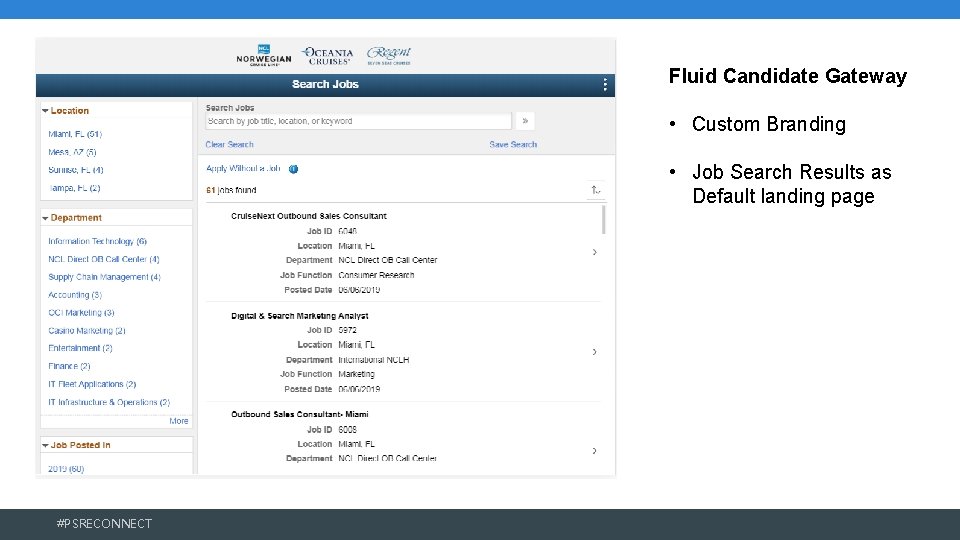Click the Save Search link

[x=513, y=144]
